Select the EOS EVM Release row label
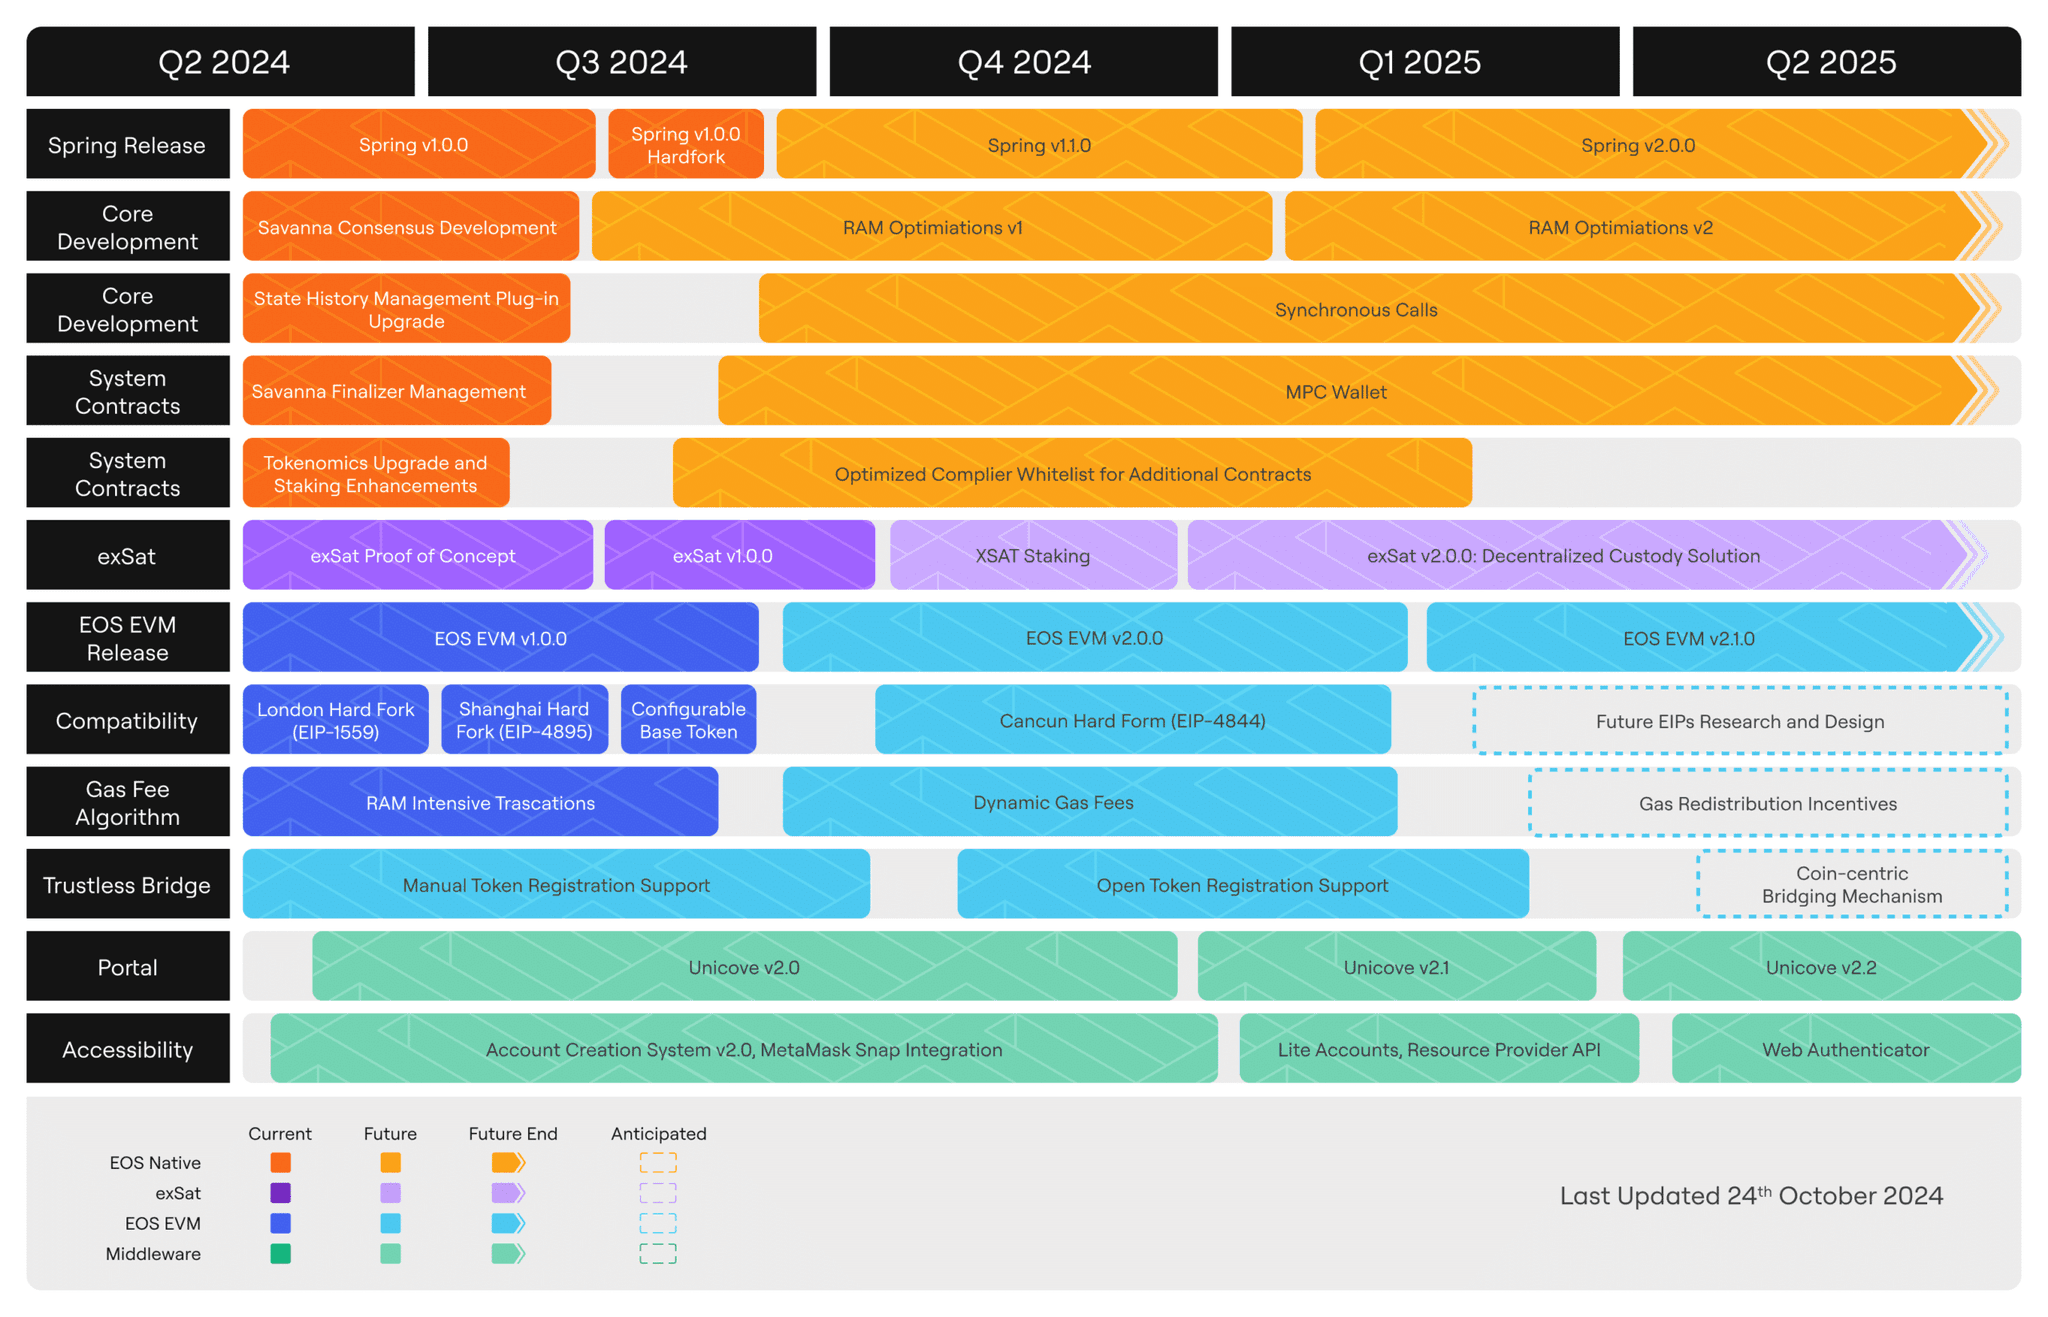This screenshot has height=1317, width=2048. tap(128, 638)
